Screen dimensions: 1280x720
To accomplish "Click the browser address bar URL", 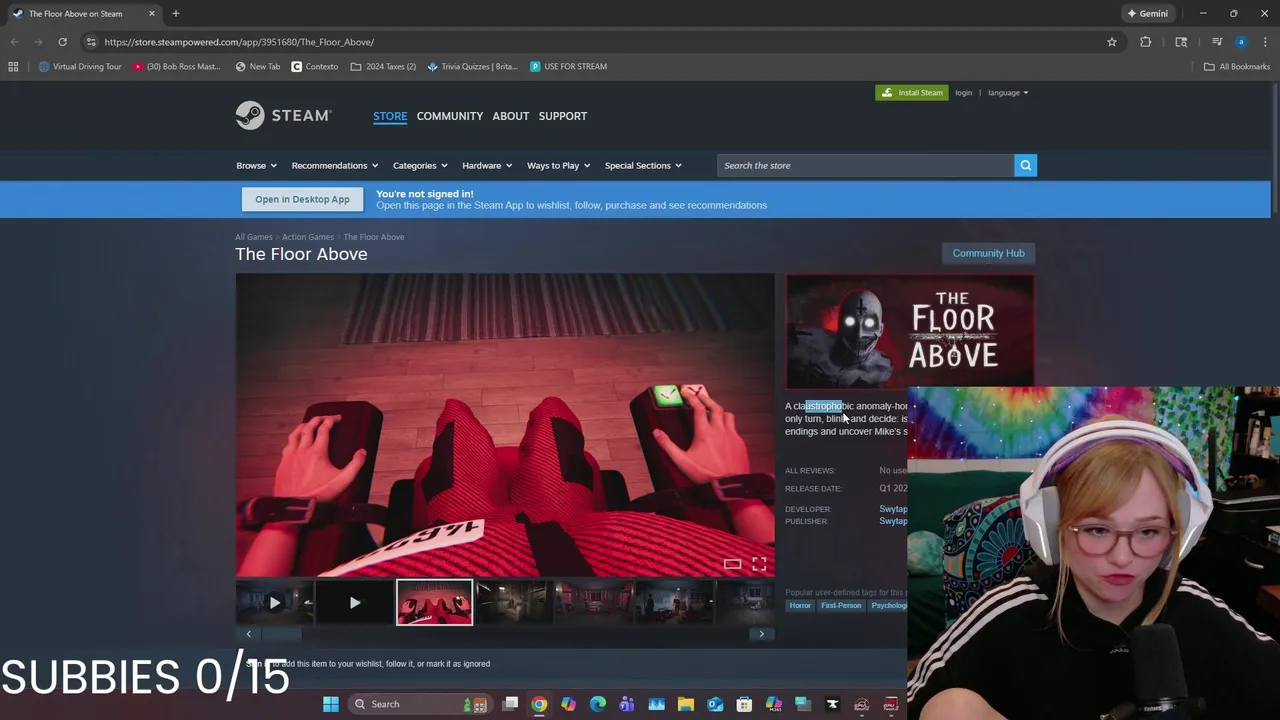I will 239,42.
